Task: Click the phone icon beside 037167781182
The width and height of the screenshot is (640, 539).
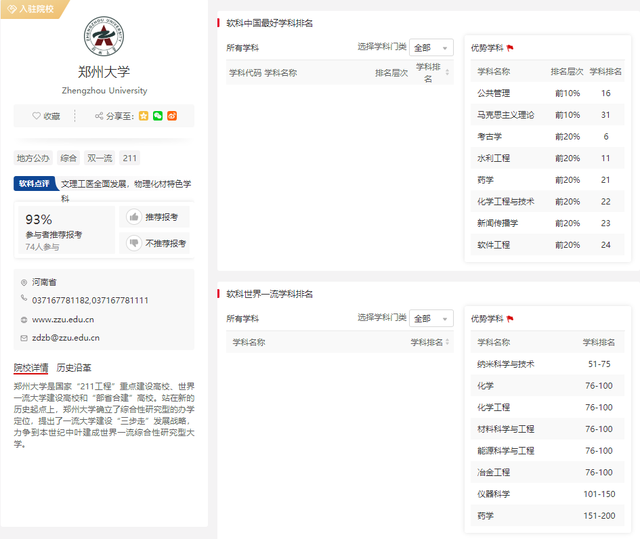Action: tap(24, 298)
